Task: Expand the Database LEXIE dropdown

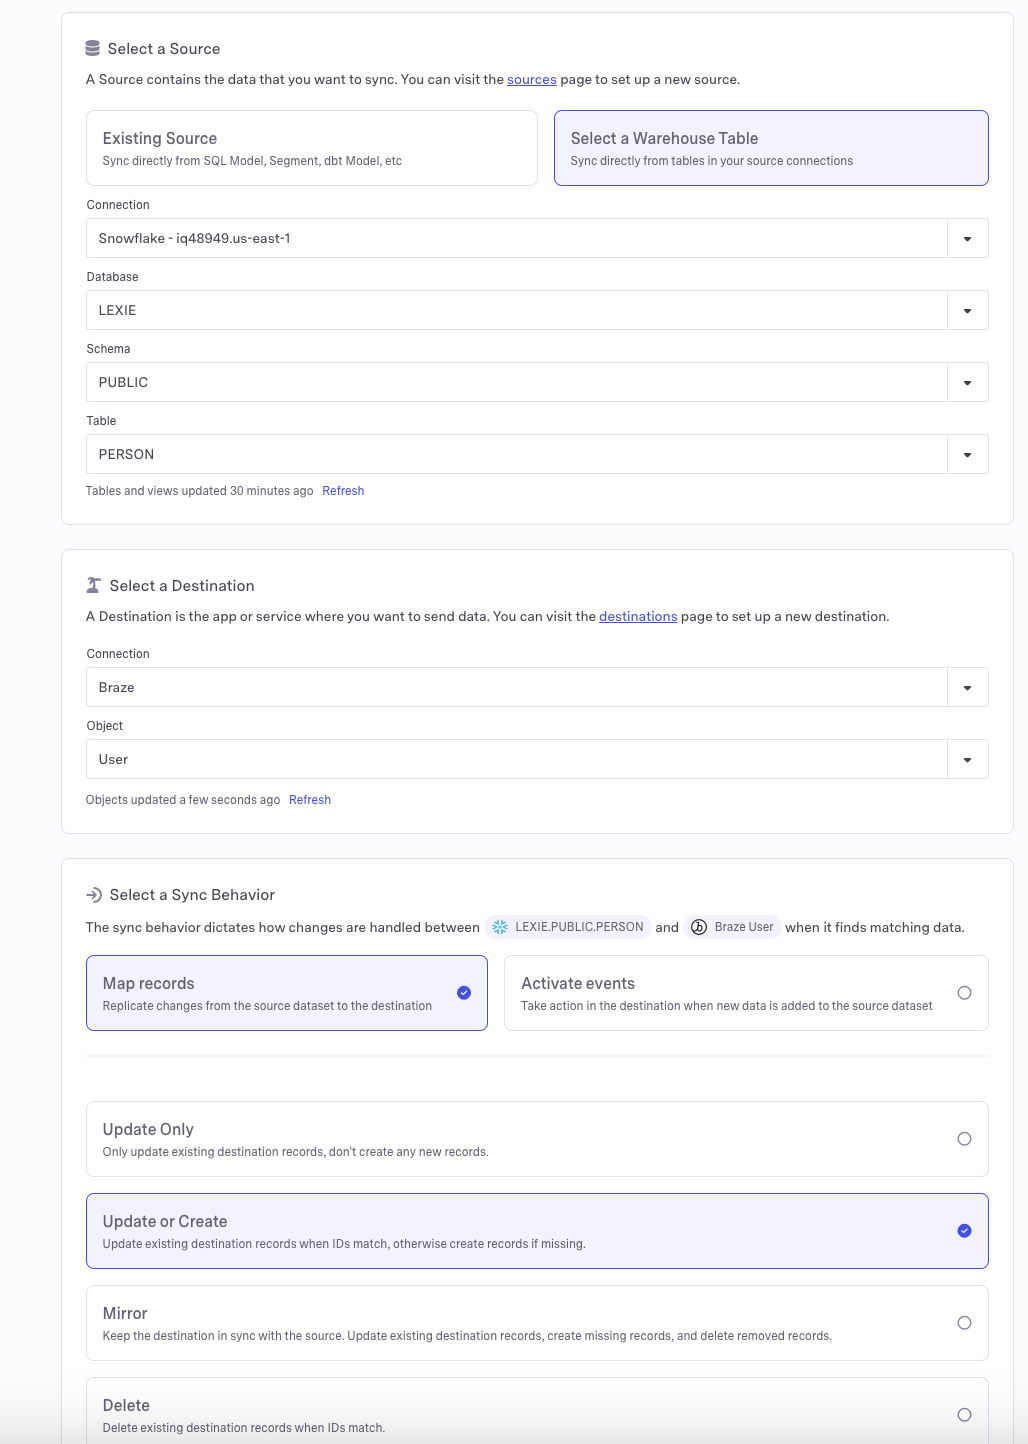Action: click(x=967, y=311)
